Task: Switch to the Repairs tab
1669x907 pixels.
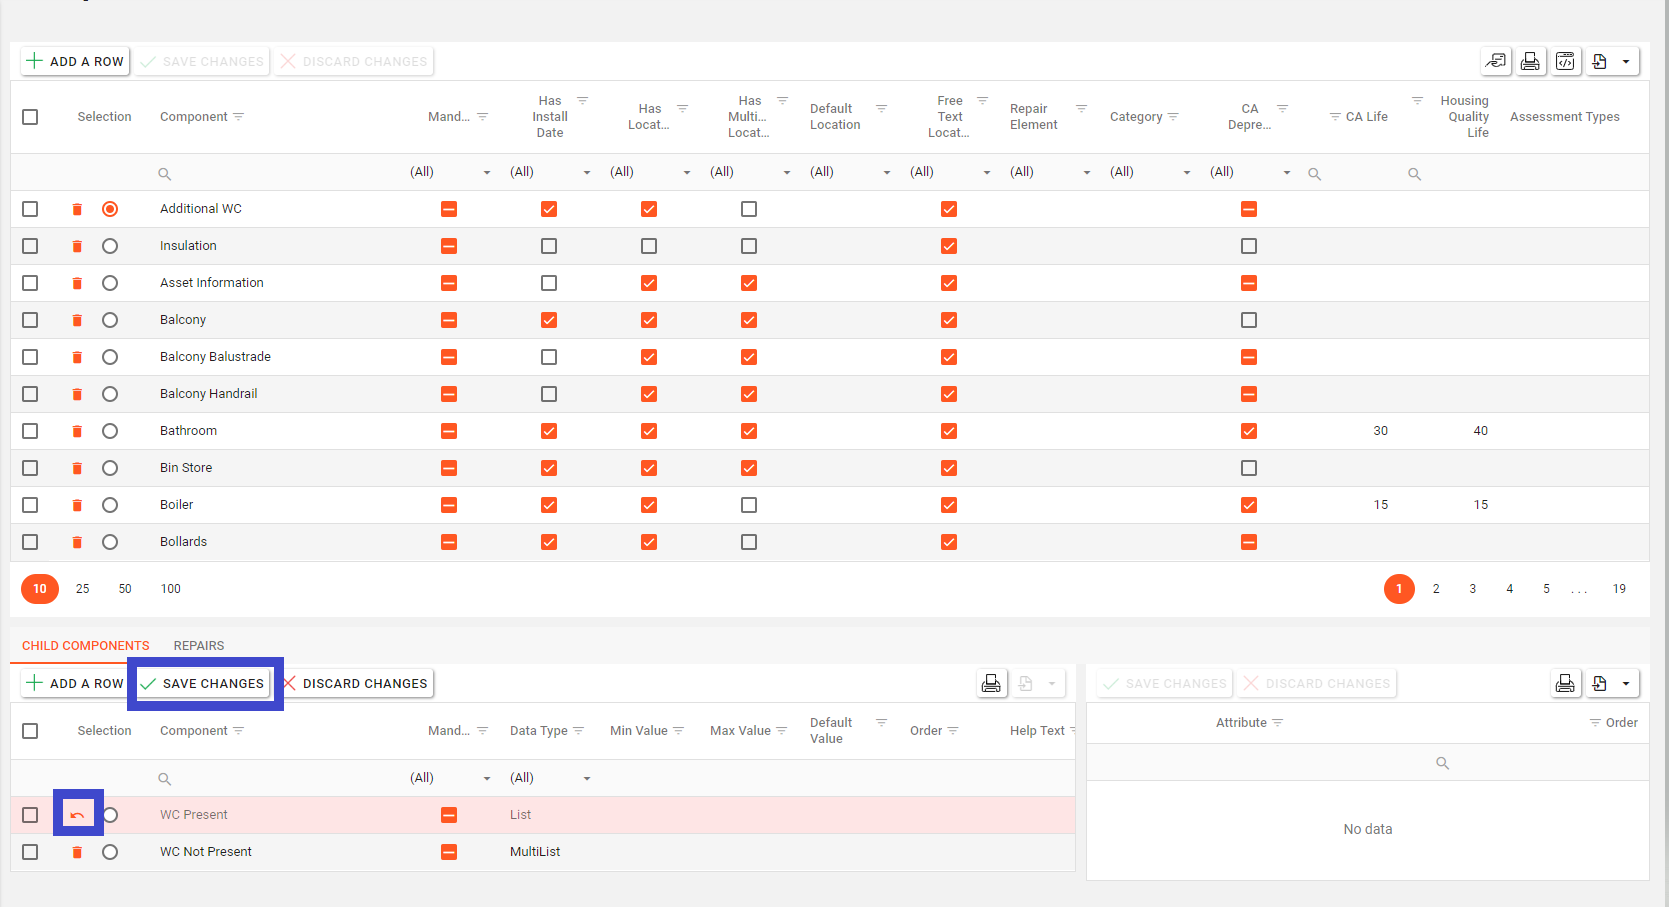Action: click(x=199, y=646)
